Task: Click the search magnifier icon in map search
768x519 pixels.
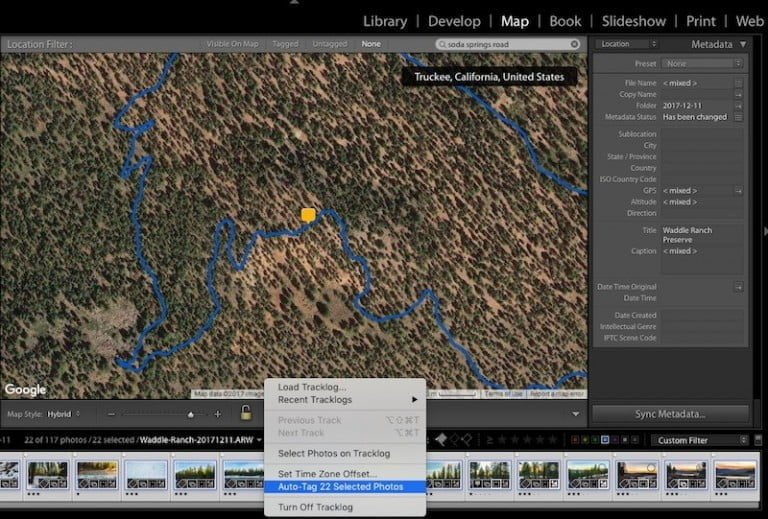Action: pyautogui.click(x=442, y=45)
